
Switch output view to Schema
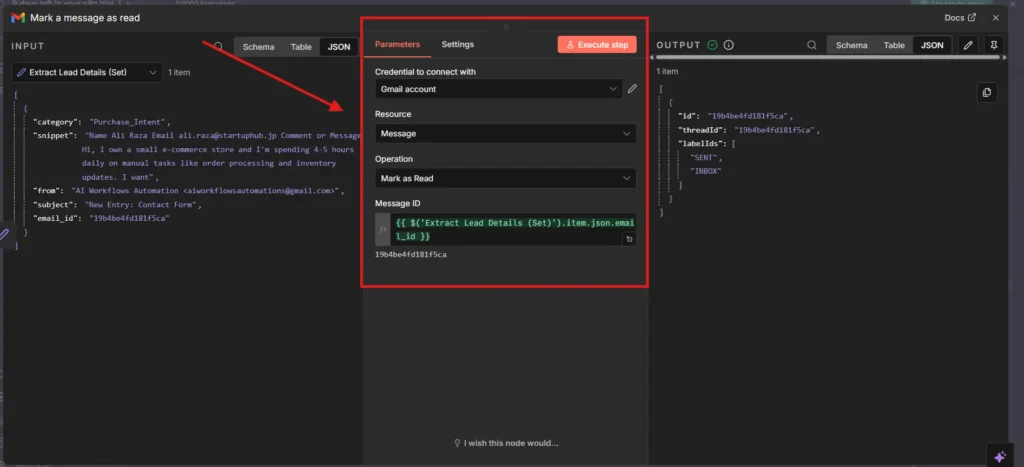[x=852, y=45]
